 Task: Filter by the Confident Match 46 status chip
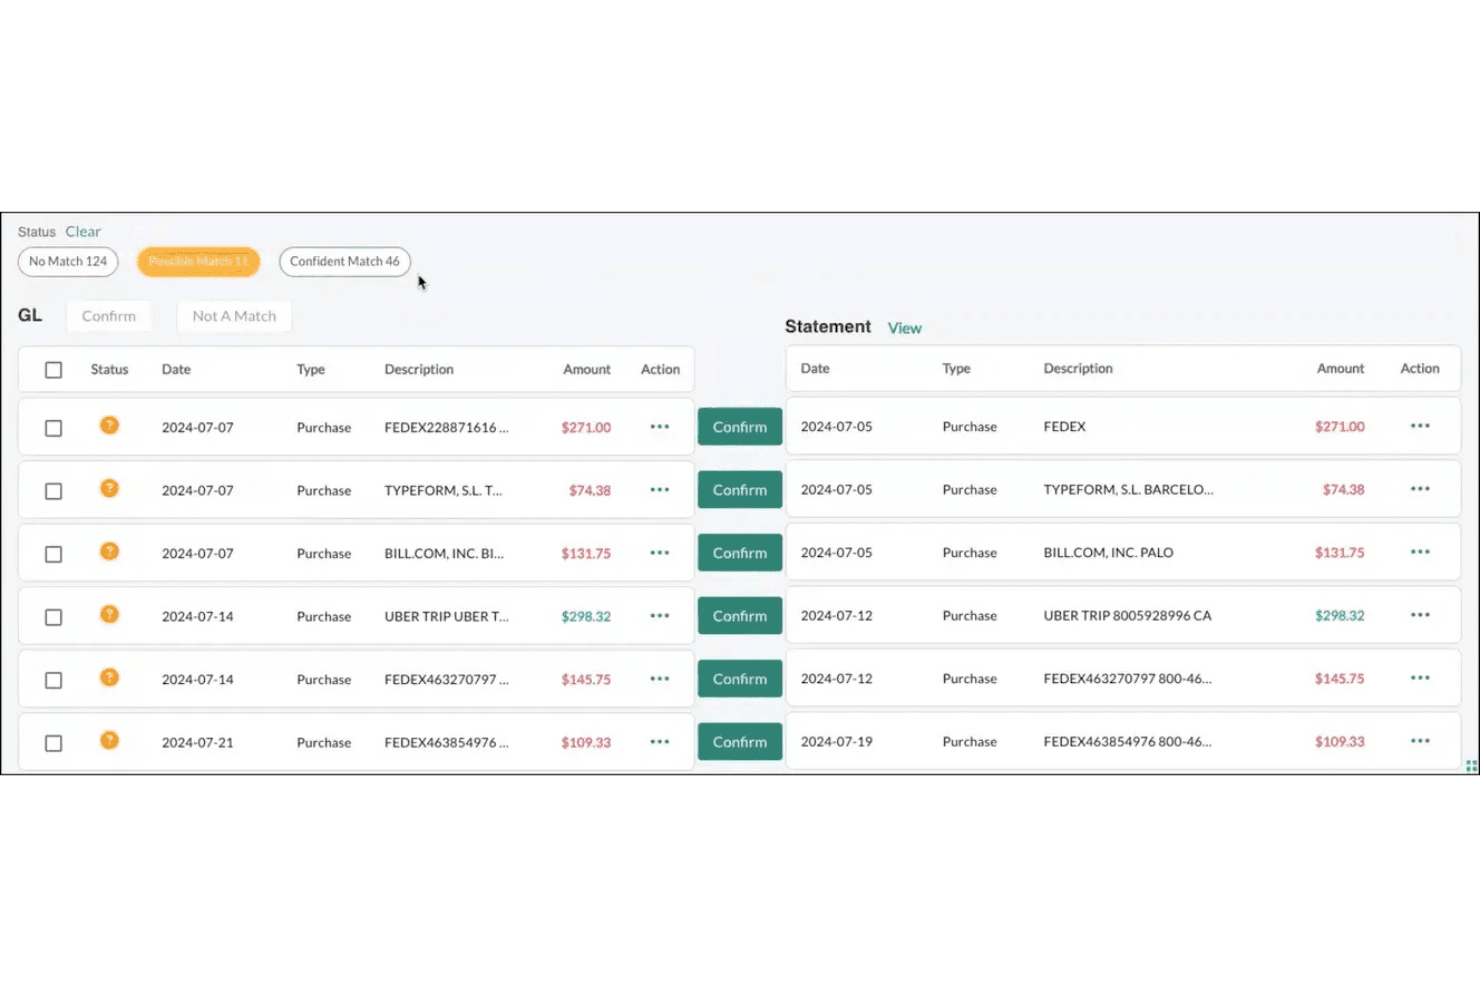pos(345,262)
